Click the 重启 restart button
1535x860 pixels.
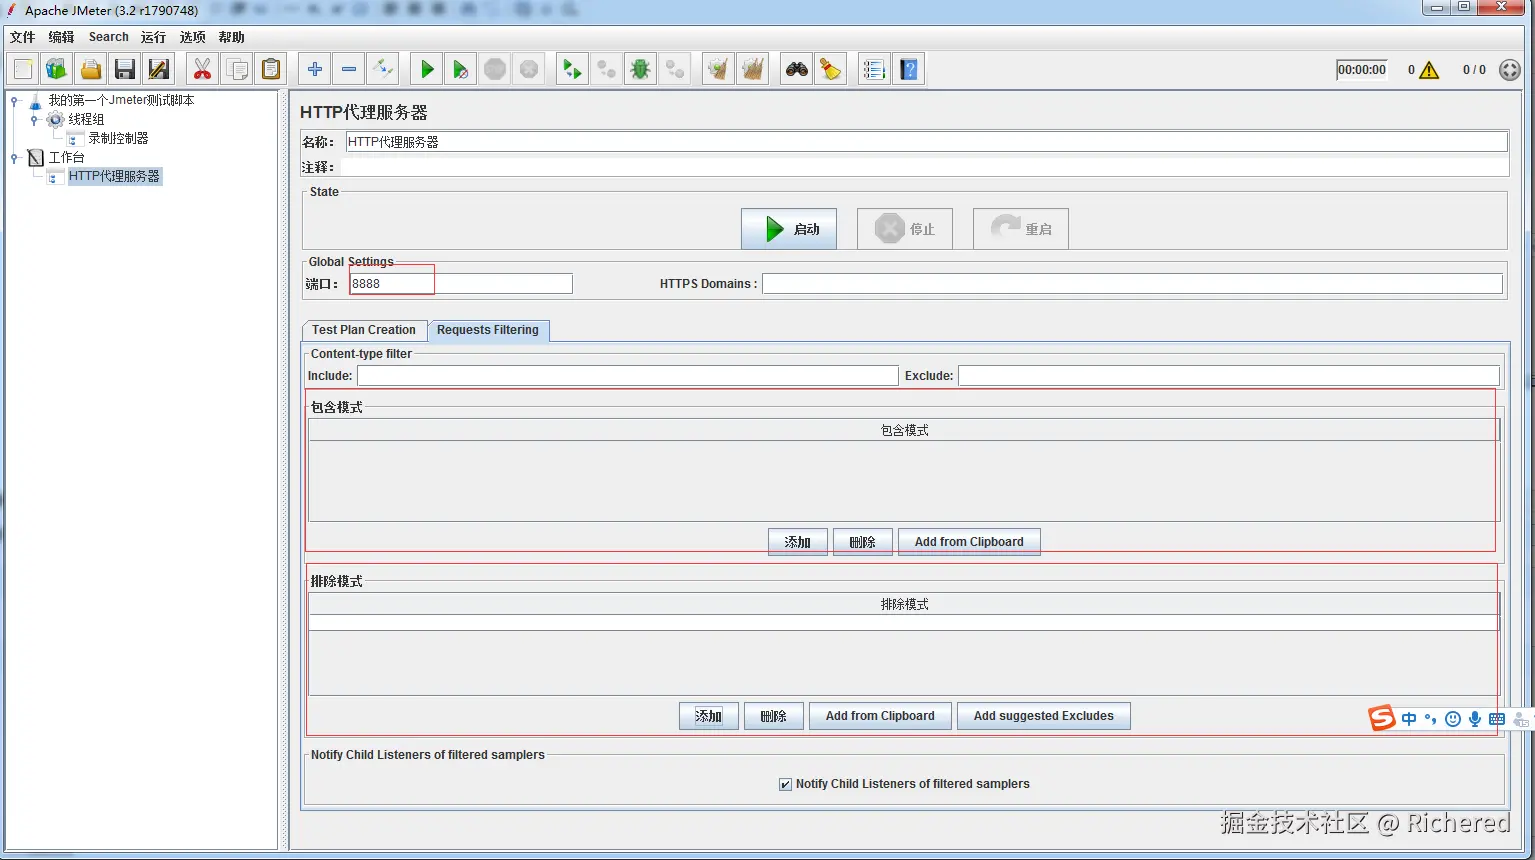(1021, 229)
